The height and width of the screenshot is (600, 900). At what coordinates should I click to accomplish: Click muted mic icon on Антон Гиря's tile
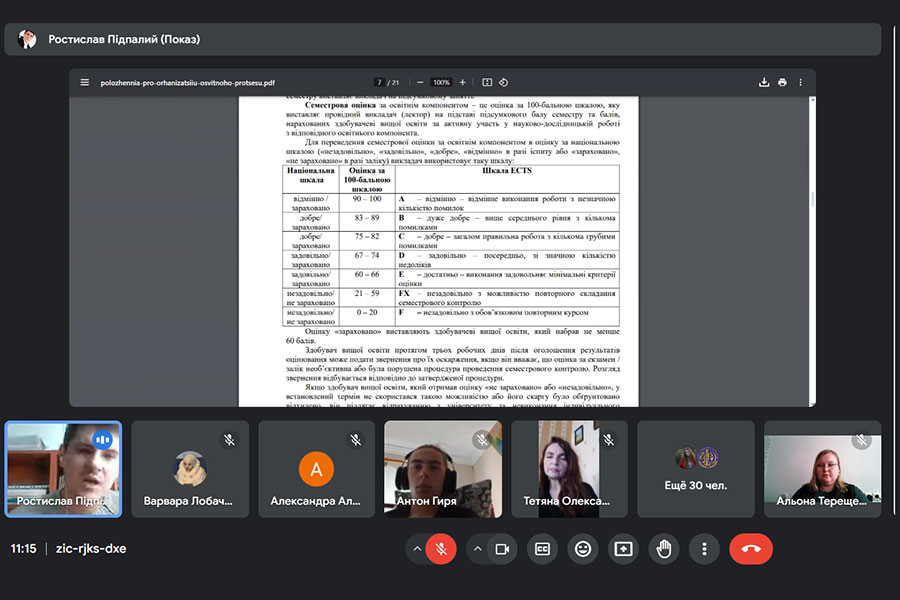coord(482,440)
